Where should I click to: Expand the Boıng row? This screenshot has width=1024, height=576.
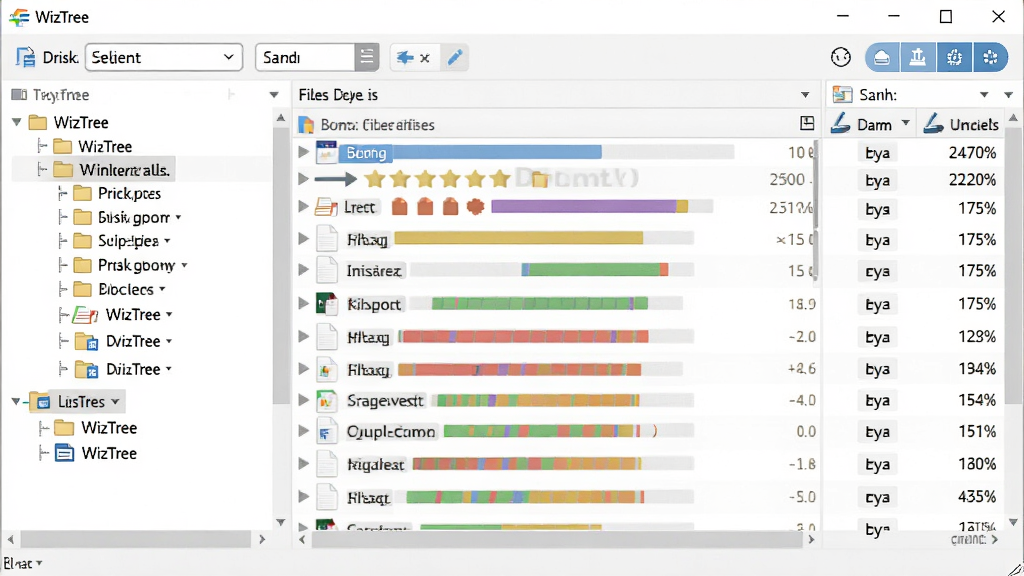click(x=303, y=152)
